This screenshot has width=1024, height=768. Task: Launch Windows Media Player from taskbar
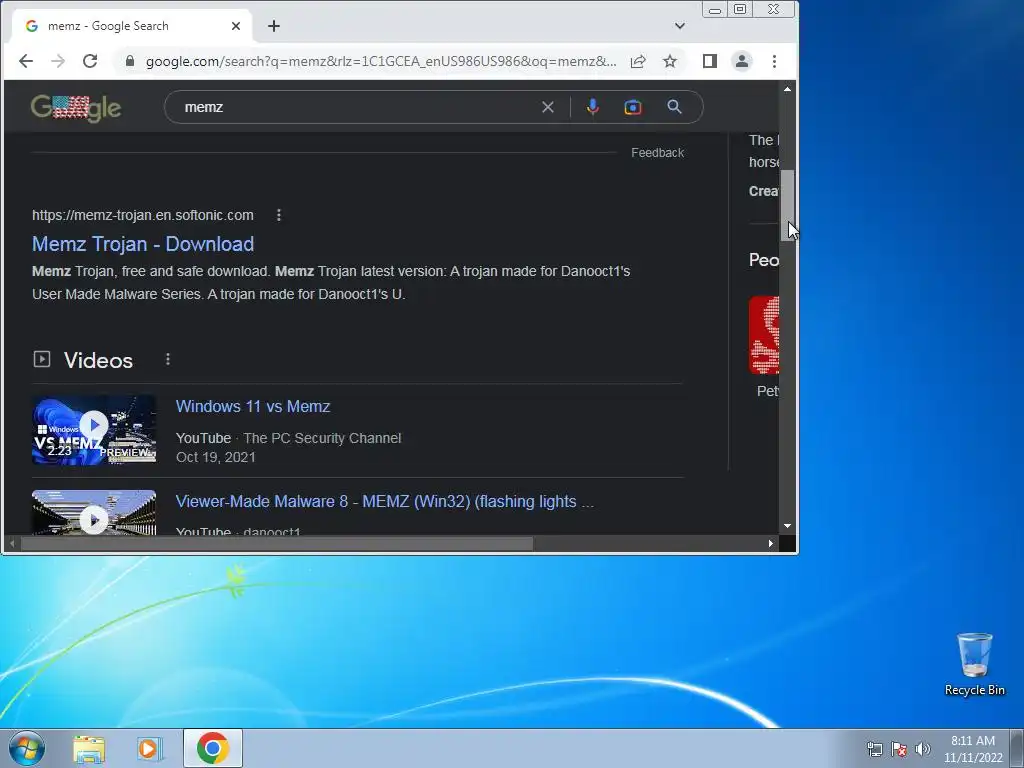[x=149, y=748]
